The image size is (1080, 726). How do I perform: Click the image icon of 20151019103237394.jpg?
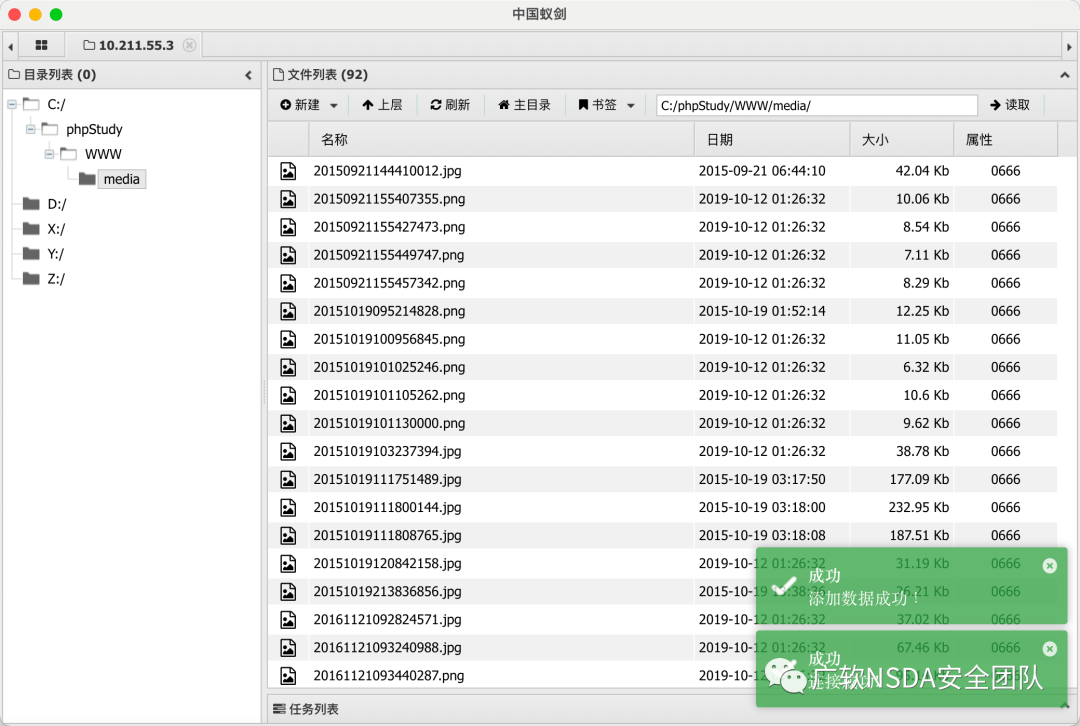tap(288, 451)
